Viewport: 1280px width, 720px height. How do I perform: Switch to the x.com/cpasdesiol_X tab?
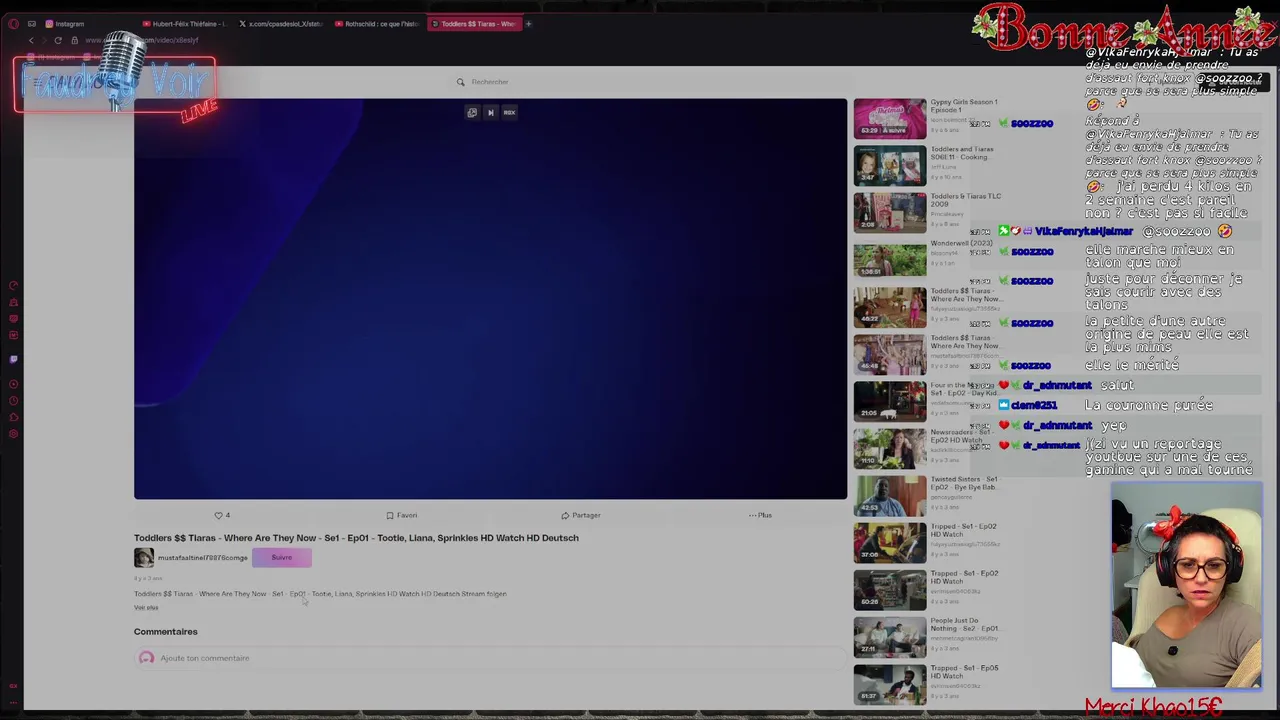pyautogui.click(x=280, y=24)
